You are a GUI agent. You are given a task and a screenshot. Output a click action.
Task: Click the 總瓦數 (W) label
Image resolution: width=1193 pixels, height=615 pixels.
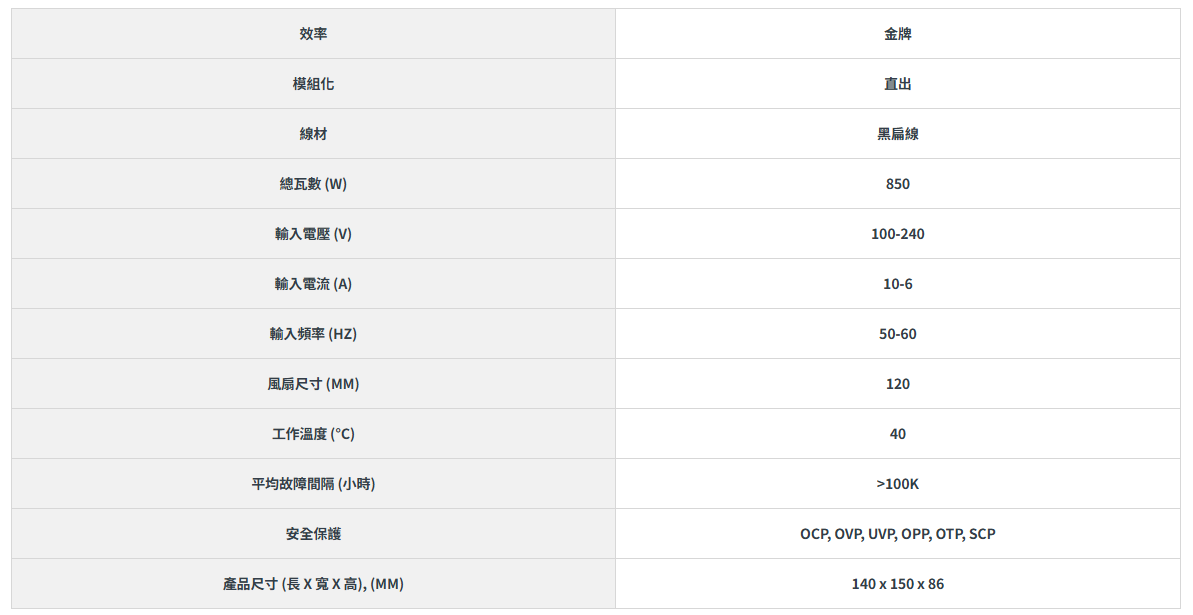tap(313, 184)
